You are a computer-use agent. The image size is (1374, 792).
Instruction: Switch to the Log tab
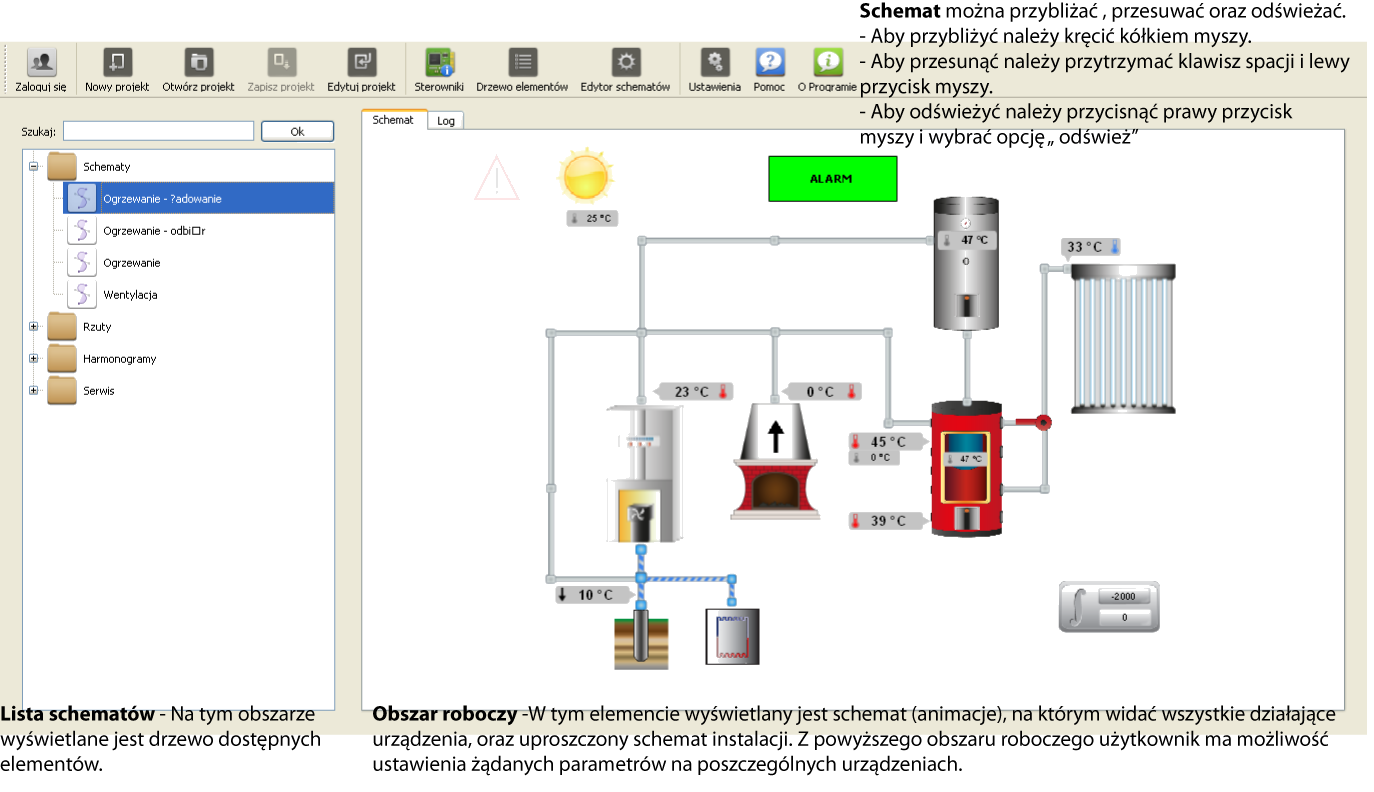point(446,121)
